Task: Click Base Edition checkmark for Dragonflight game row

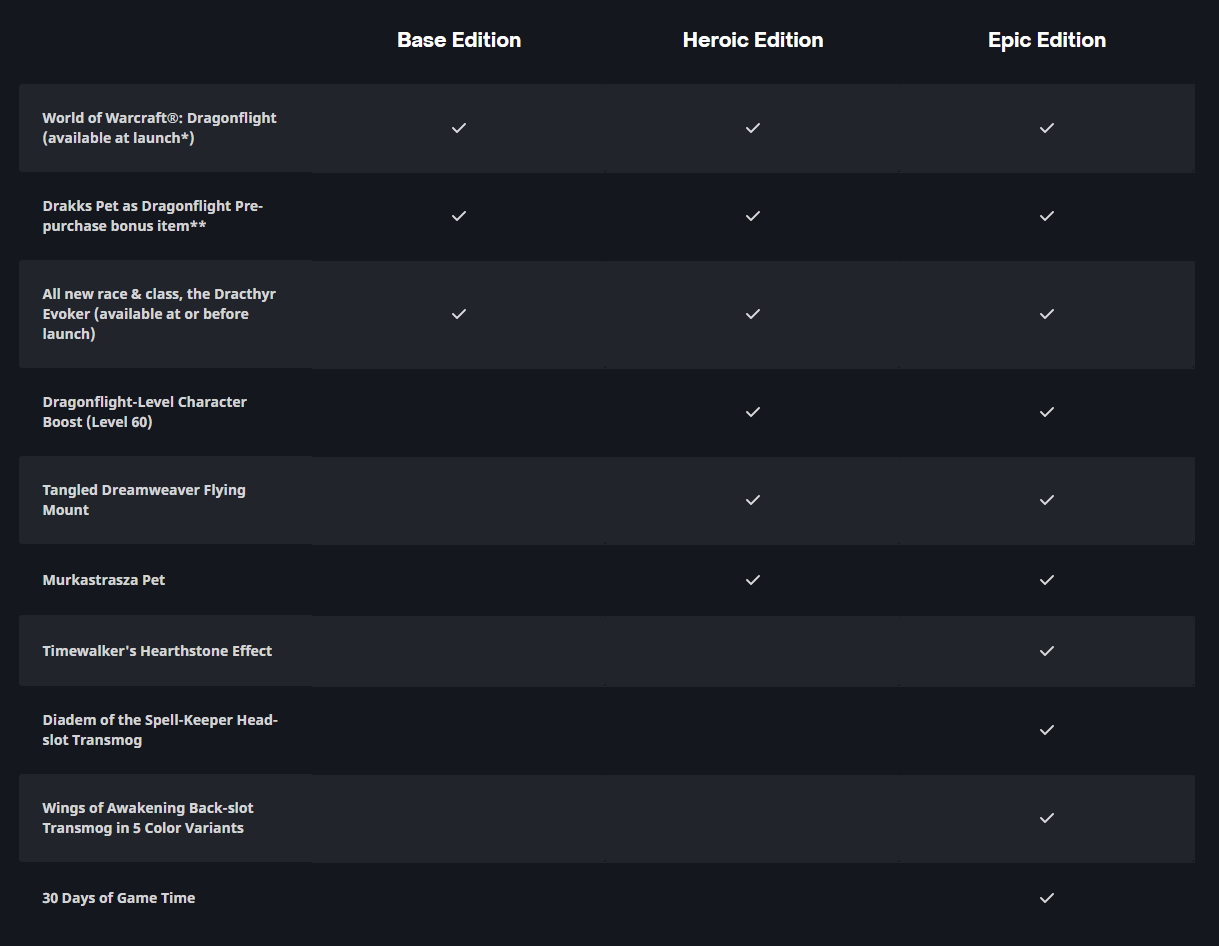Action: pyautogui.click(x=459, y=128)
